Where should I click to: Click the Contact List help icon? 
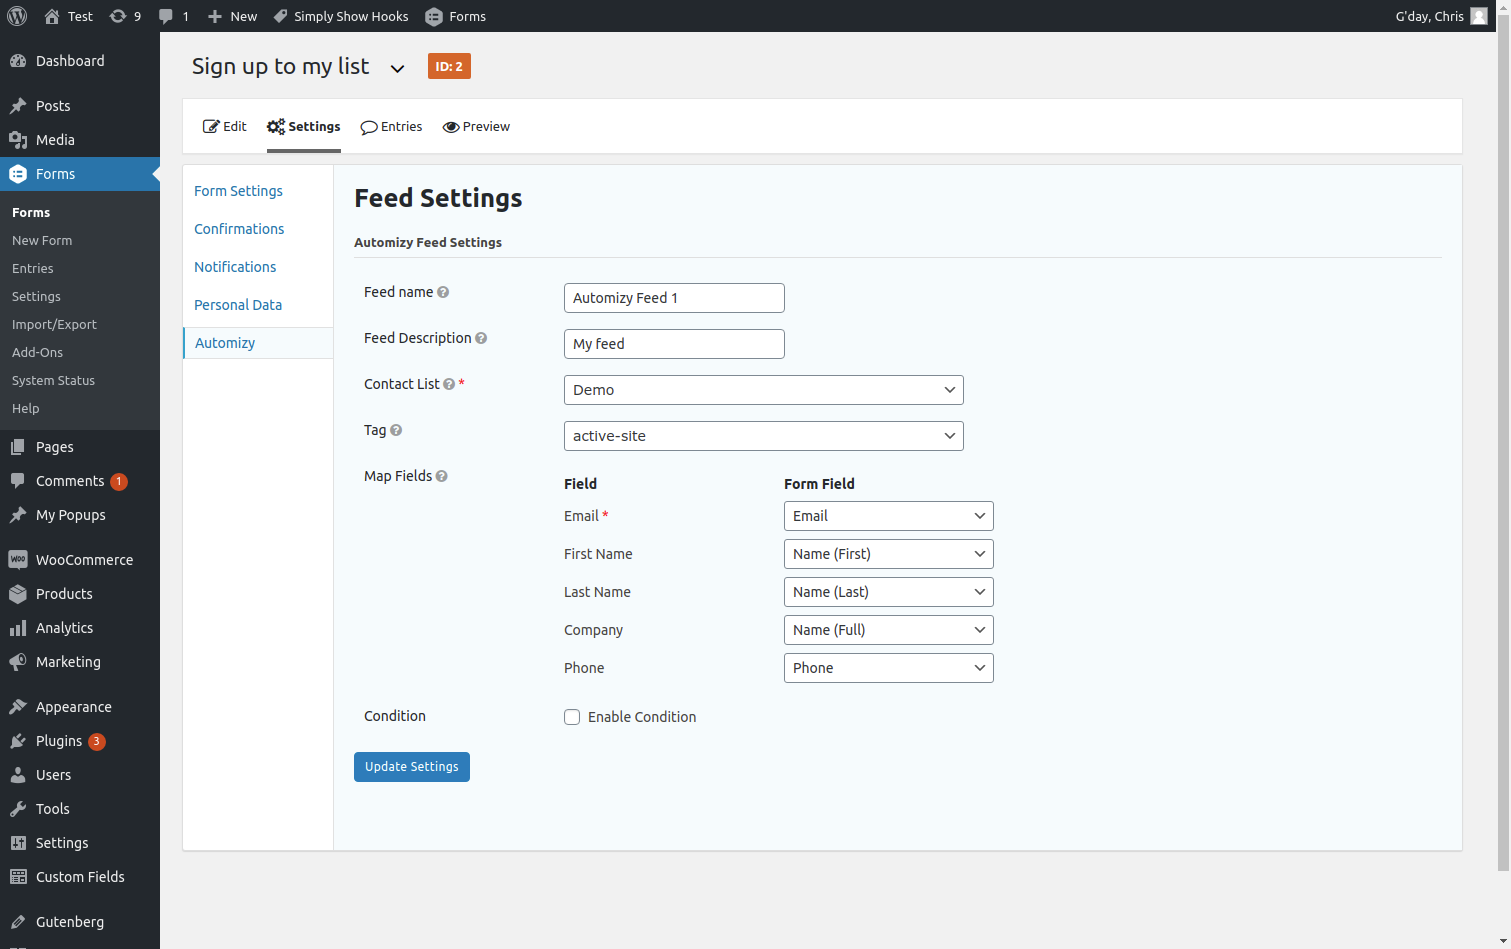tap(449, 384)
